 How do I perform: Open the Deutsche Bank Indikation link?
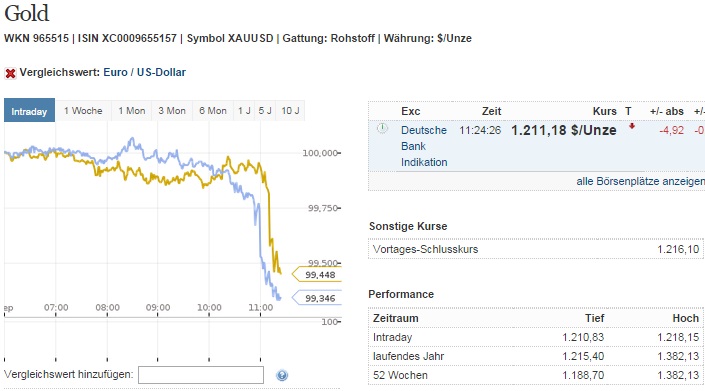[x=424, y=146]
